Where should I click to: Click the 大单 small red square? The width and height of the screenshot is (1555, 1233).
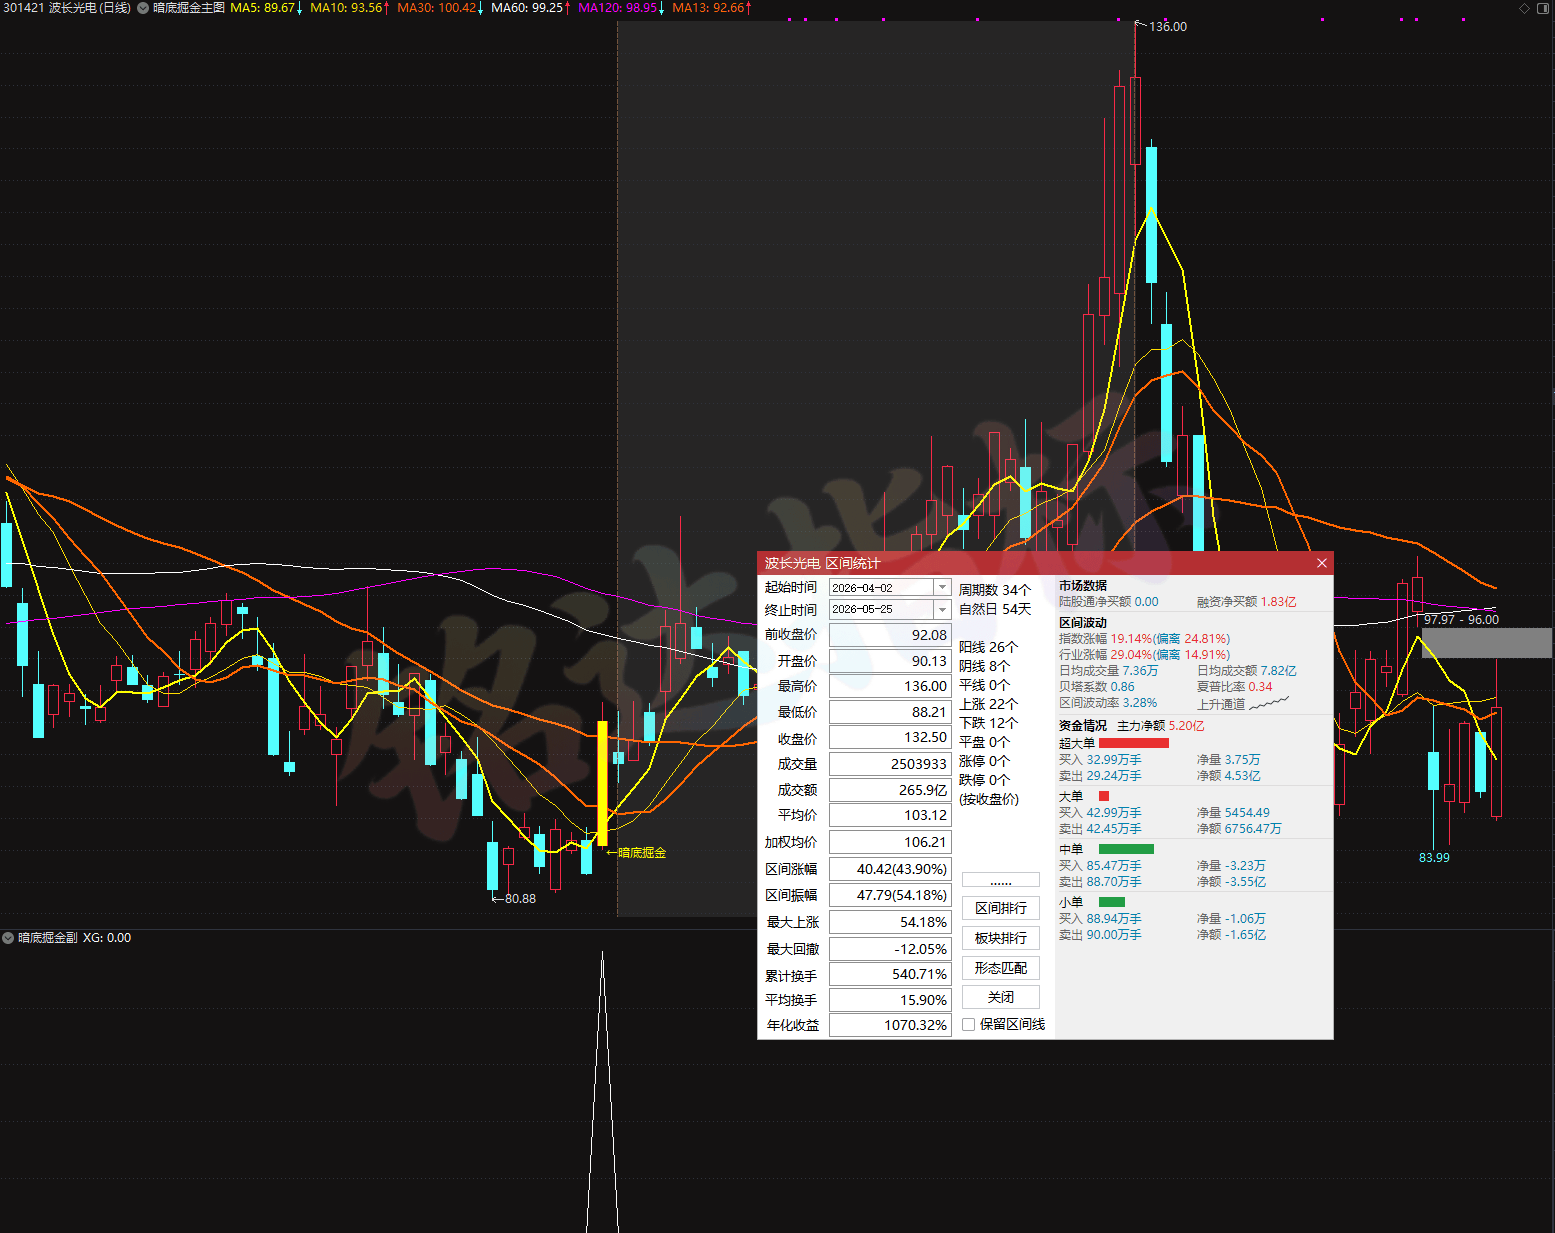click(1104, 796)
